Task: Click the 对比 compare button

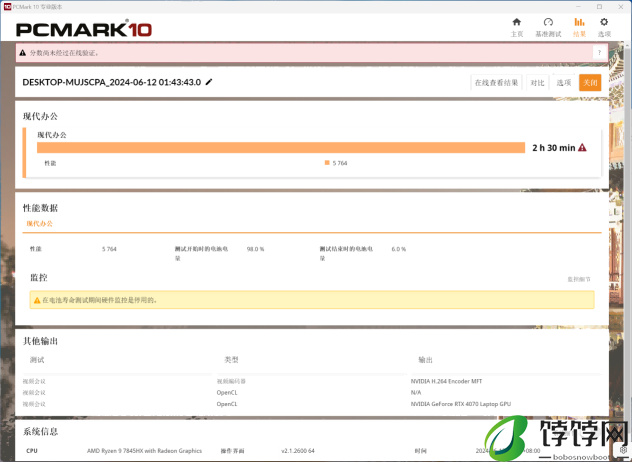Action: point(537,83)
